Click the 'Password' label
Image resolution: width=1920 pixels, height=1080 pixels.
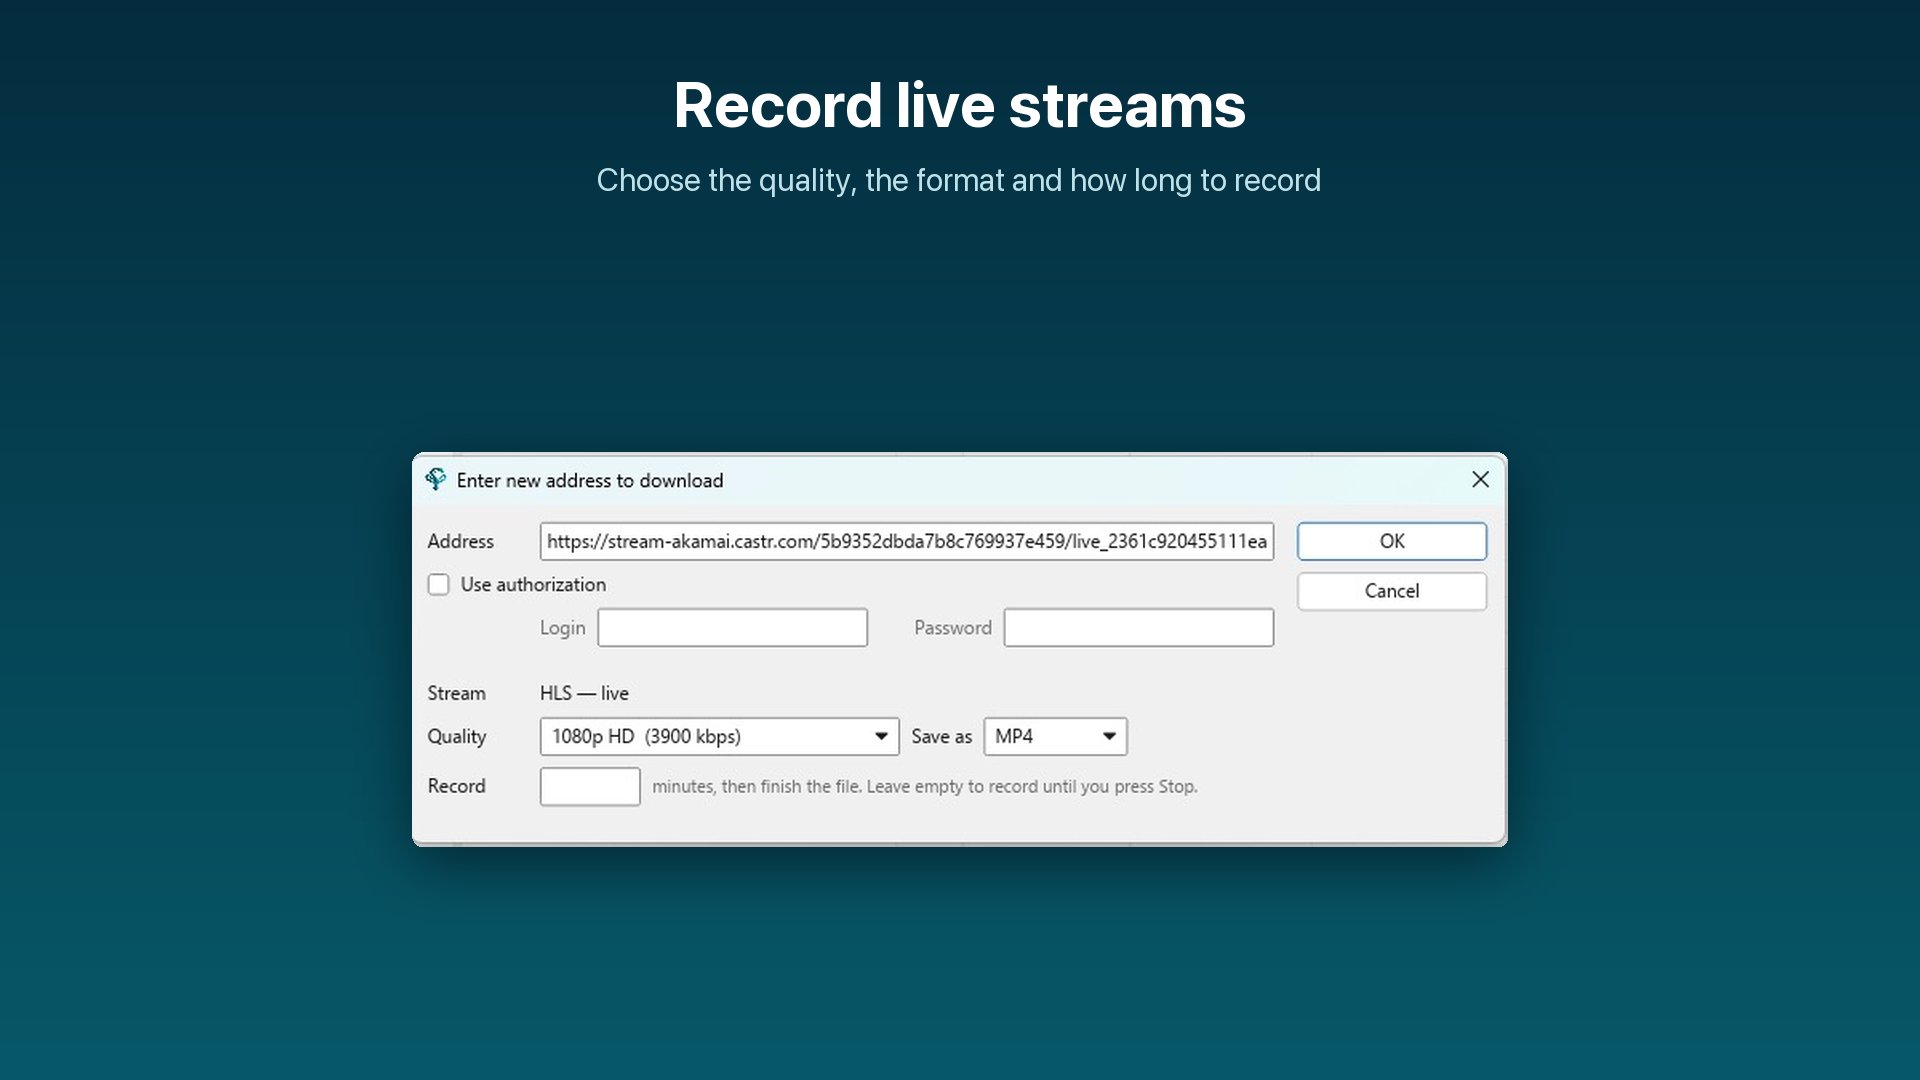pyautogui.click(x=953, y=628)
